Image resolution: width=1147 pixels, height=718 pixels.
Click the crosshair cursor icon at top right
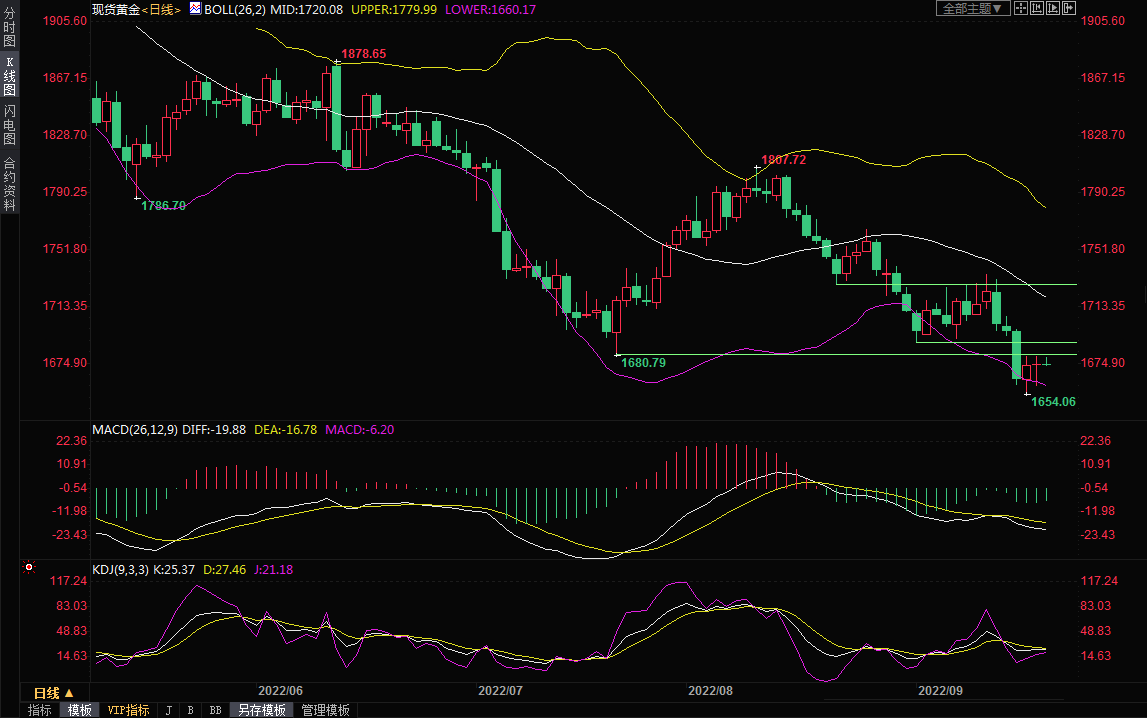(1021, 8)
